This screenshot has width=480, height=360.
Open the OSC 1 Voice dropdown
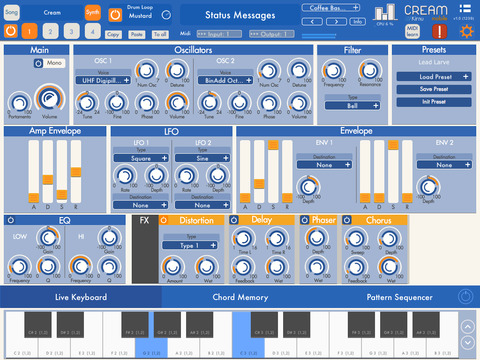[x=103, y=80]
